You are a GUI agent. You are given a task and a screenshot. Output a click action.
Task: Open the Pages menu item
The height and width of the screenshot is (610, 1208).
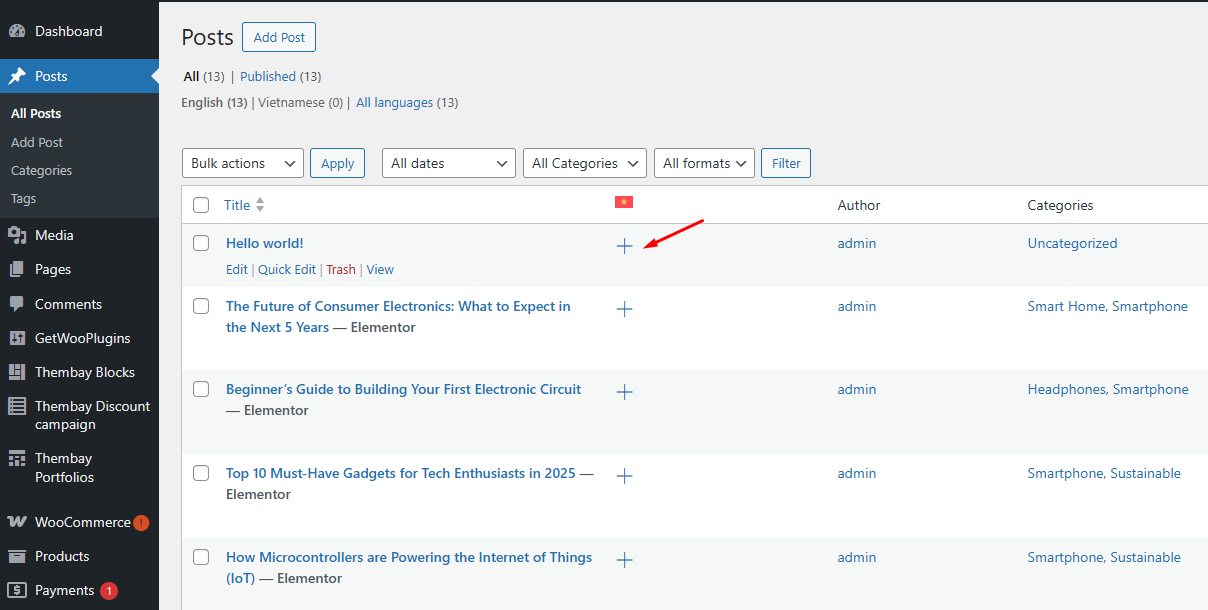point(52,269)
